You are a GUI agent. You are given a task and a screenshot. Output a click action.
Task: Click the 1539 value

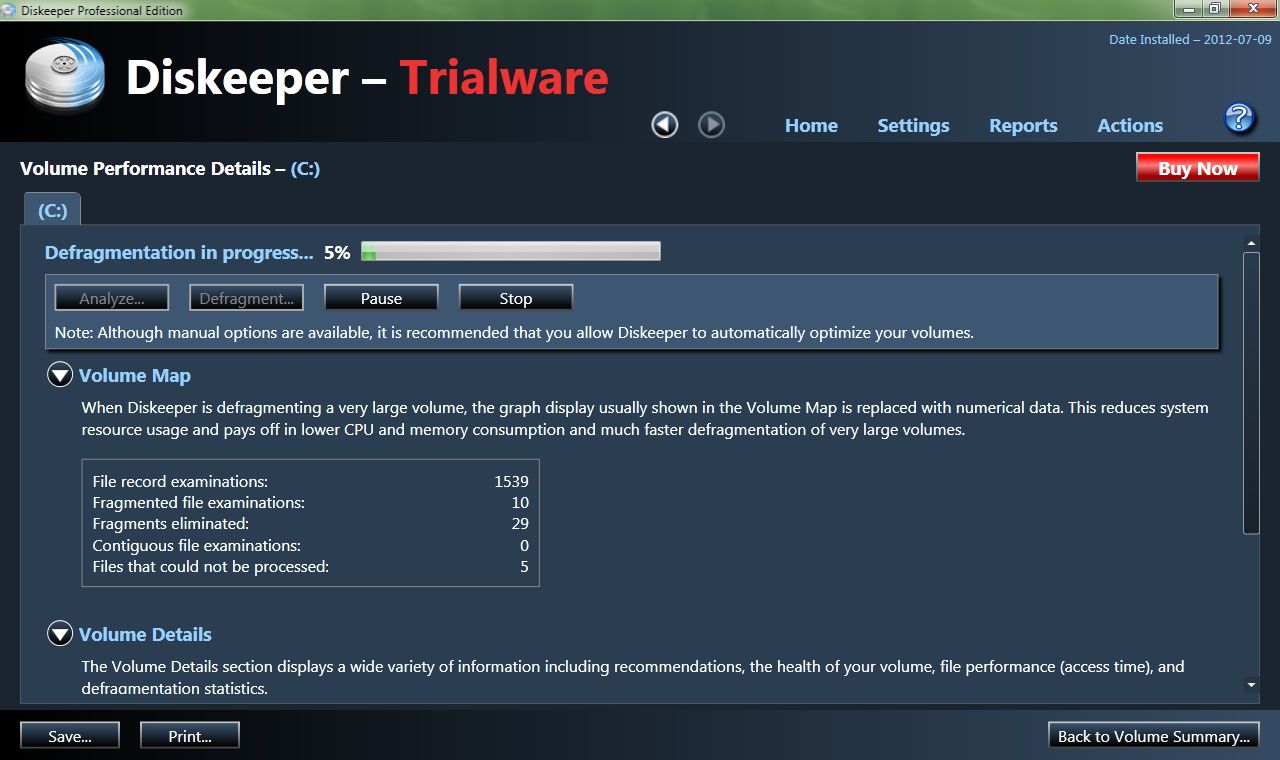click(x=511, y=481)
